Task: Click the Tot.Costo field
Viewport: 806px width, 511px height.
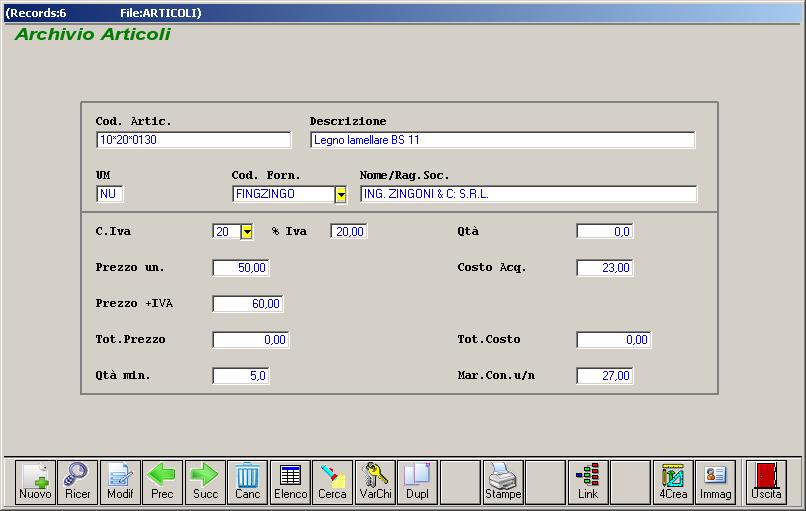Action: [x=614, y=340]
